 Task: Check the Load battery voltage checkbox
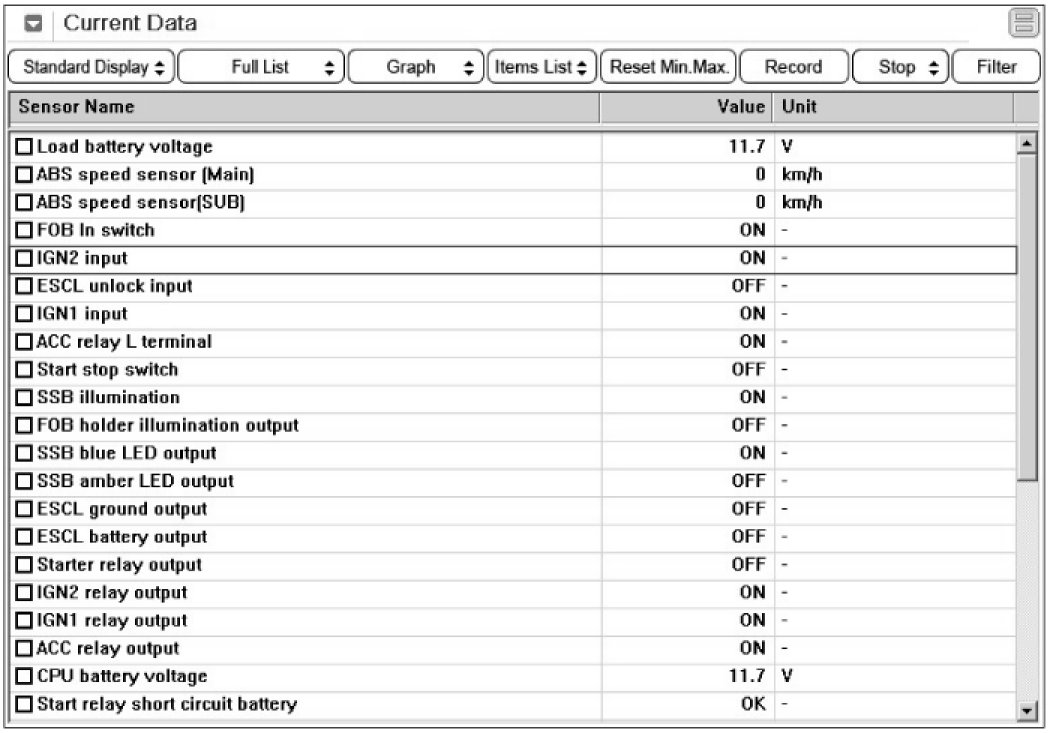(24, 147)
